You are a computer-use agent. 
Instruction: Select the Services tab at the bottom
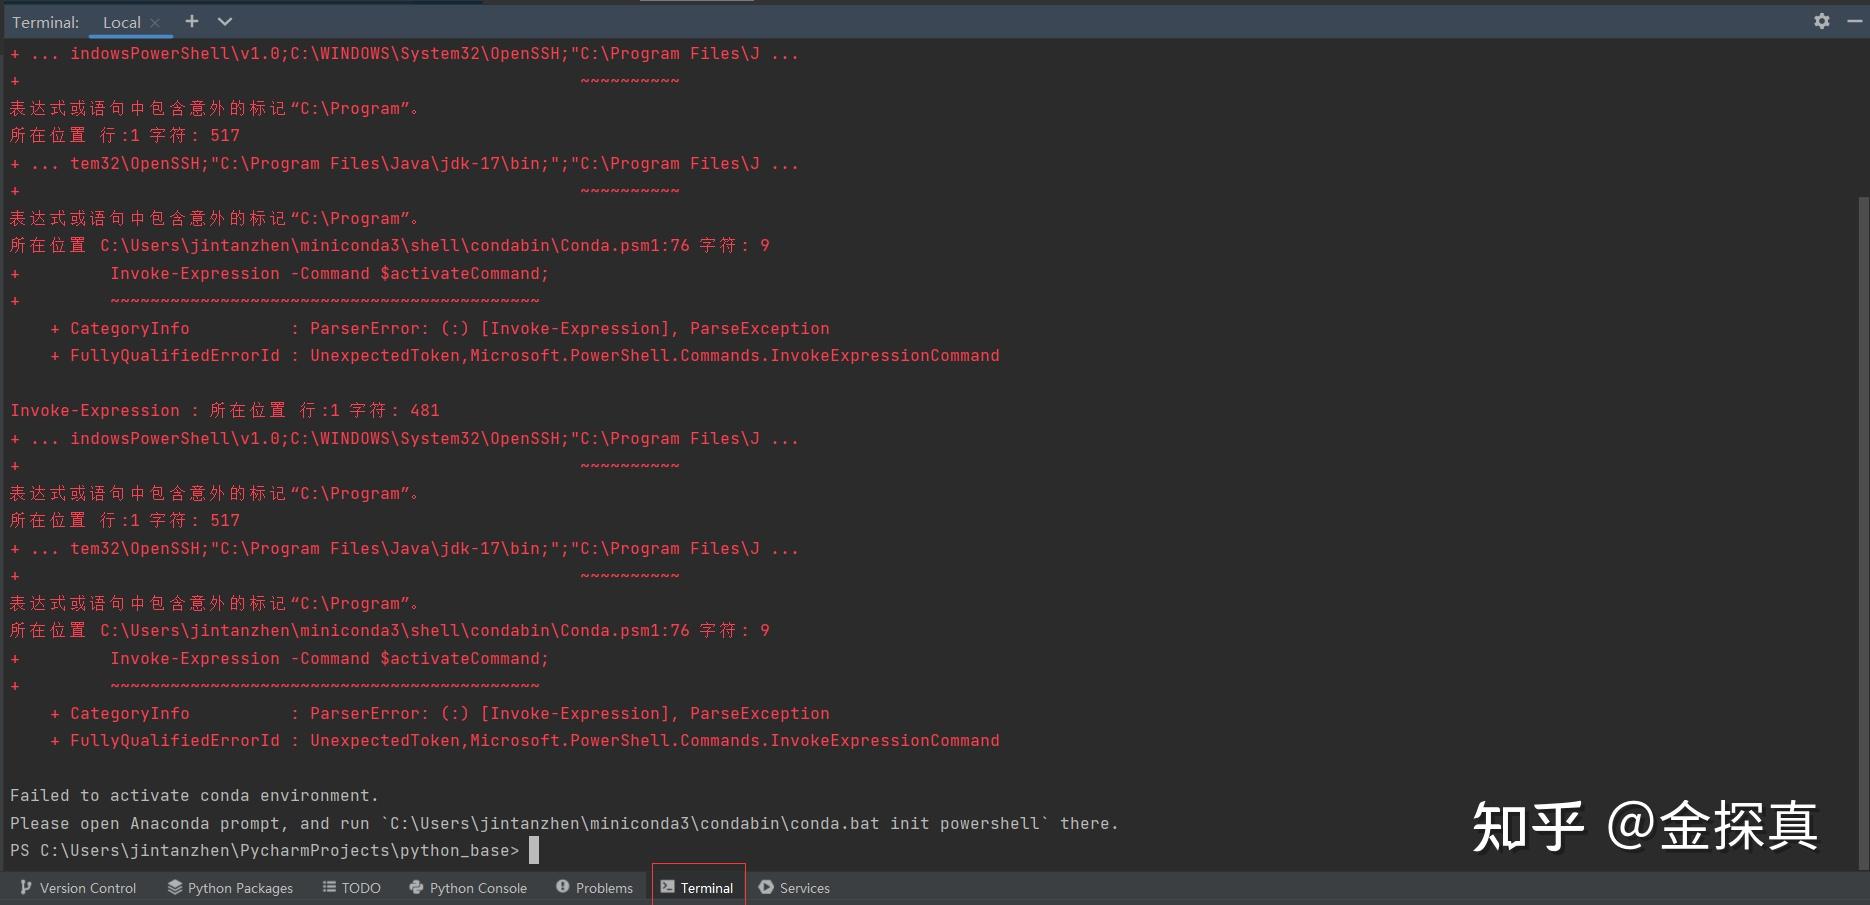[x=794, y=888]
